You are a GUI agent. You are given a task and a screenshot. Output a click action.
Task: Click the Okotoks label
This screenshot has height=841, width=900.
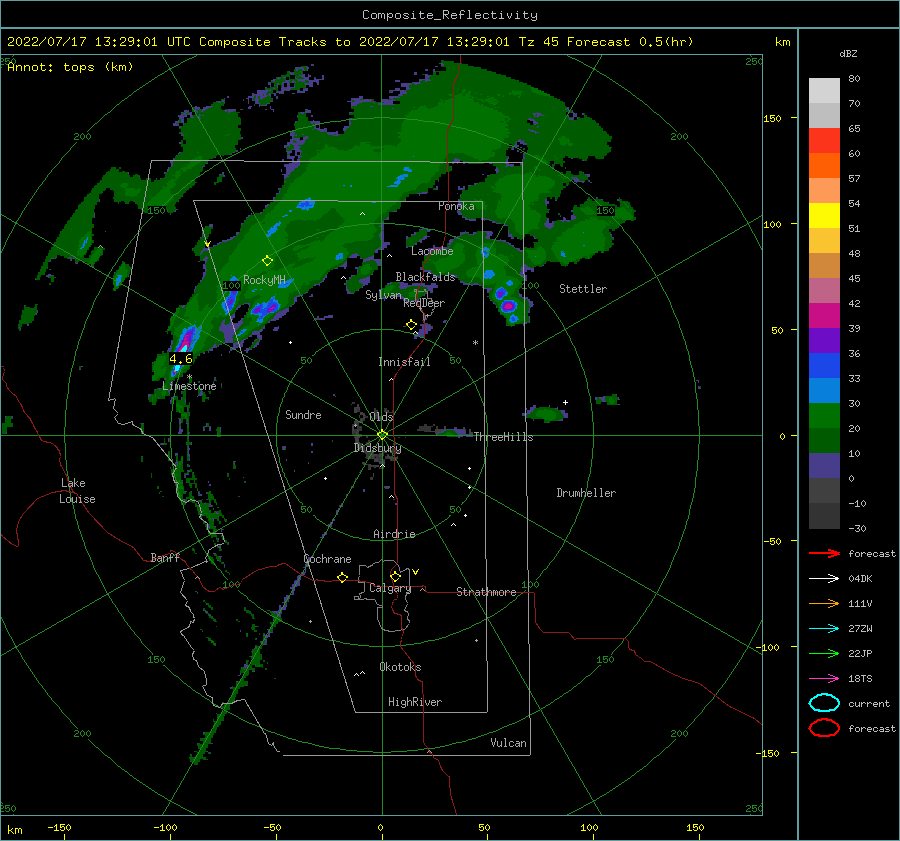tap(400, 667)
